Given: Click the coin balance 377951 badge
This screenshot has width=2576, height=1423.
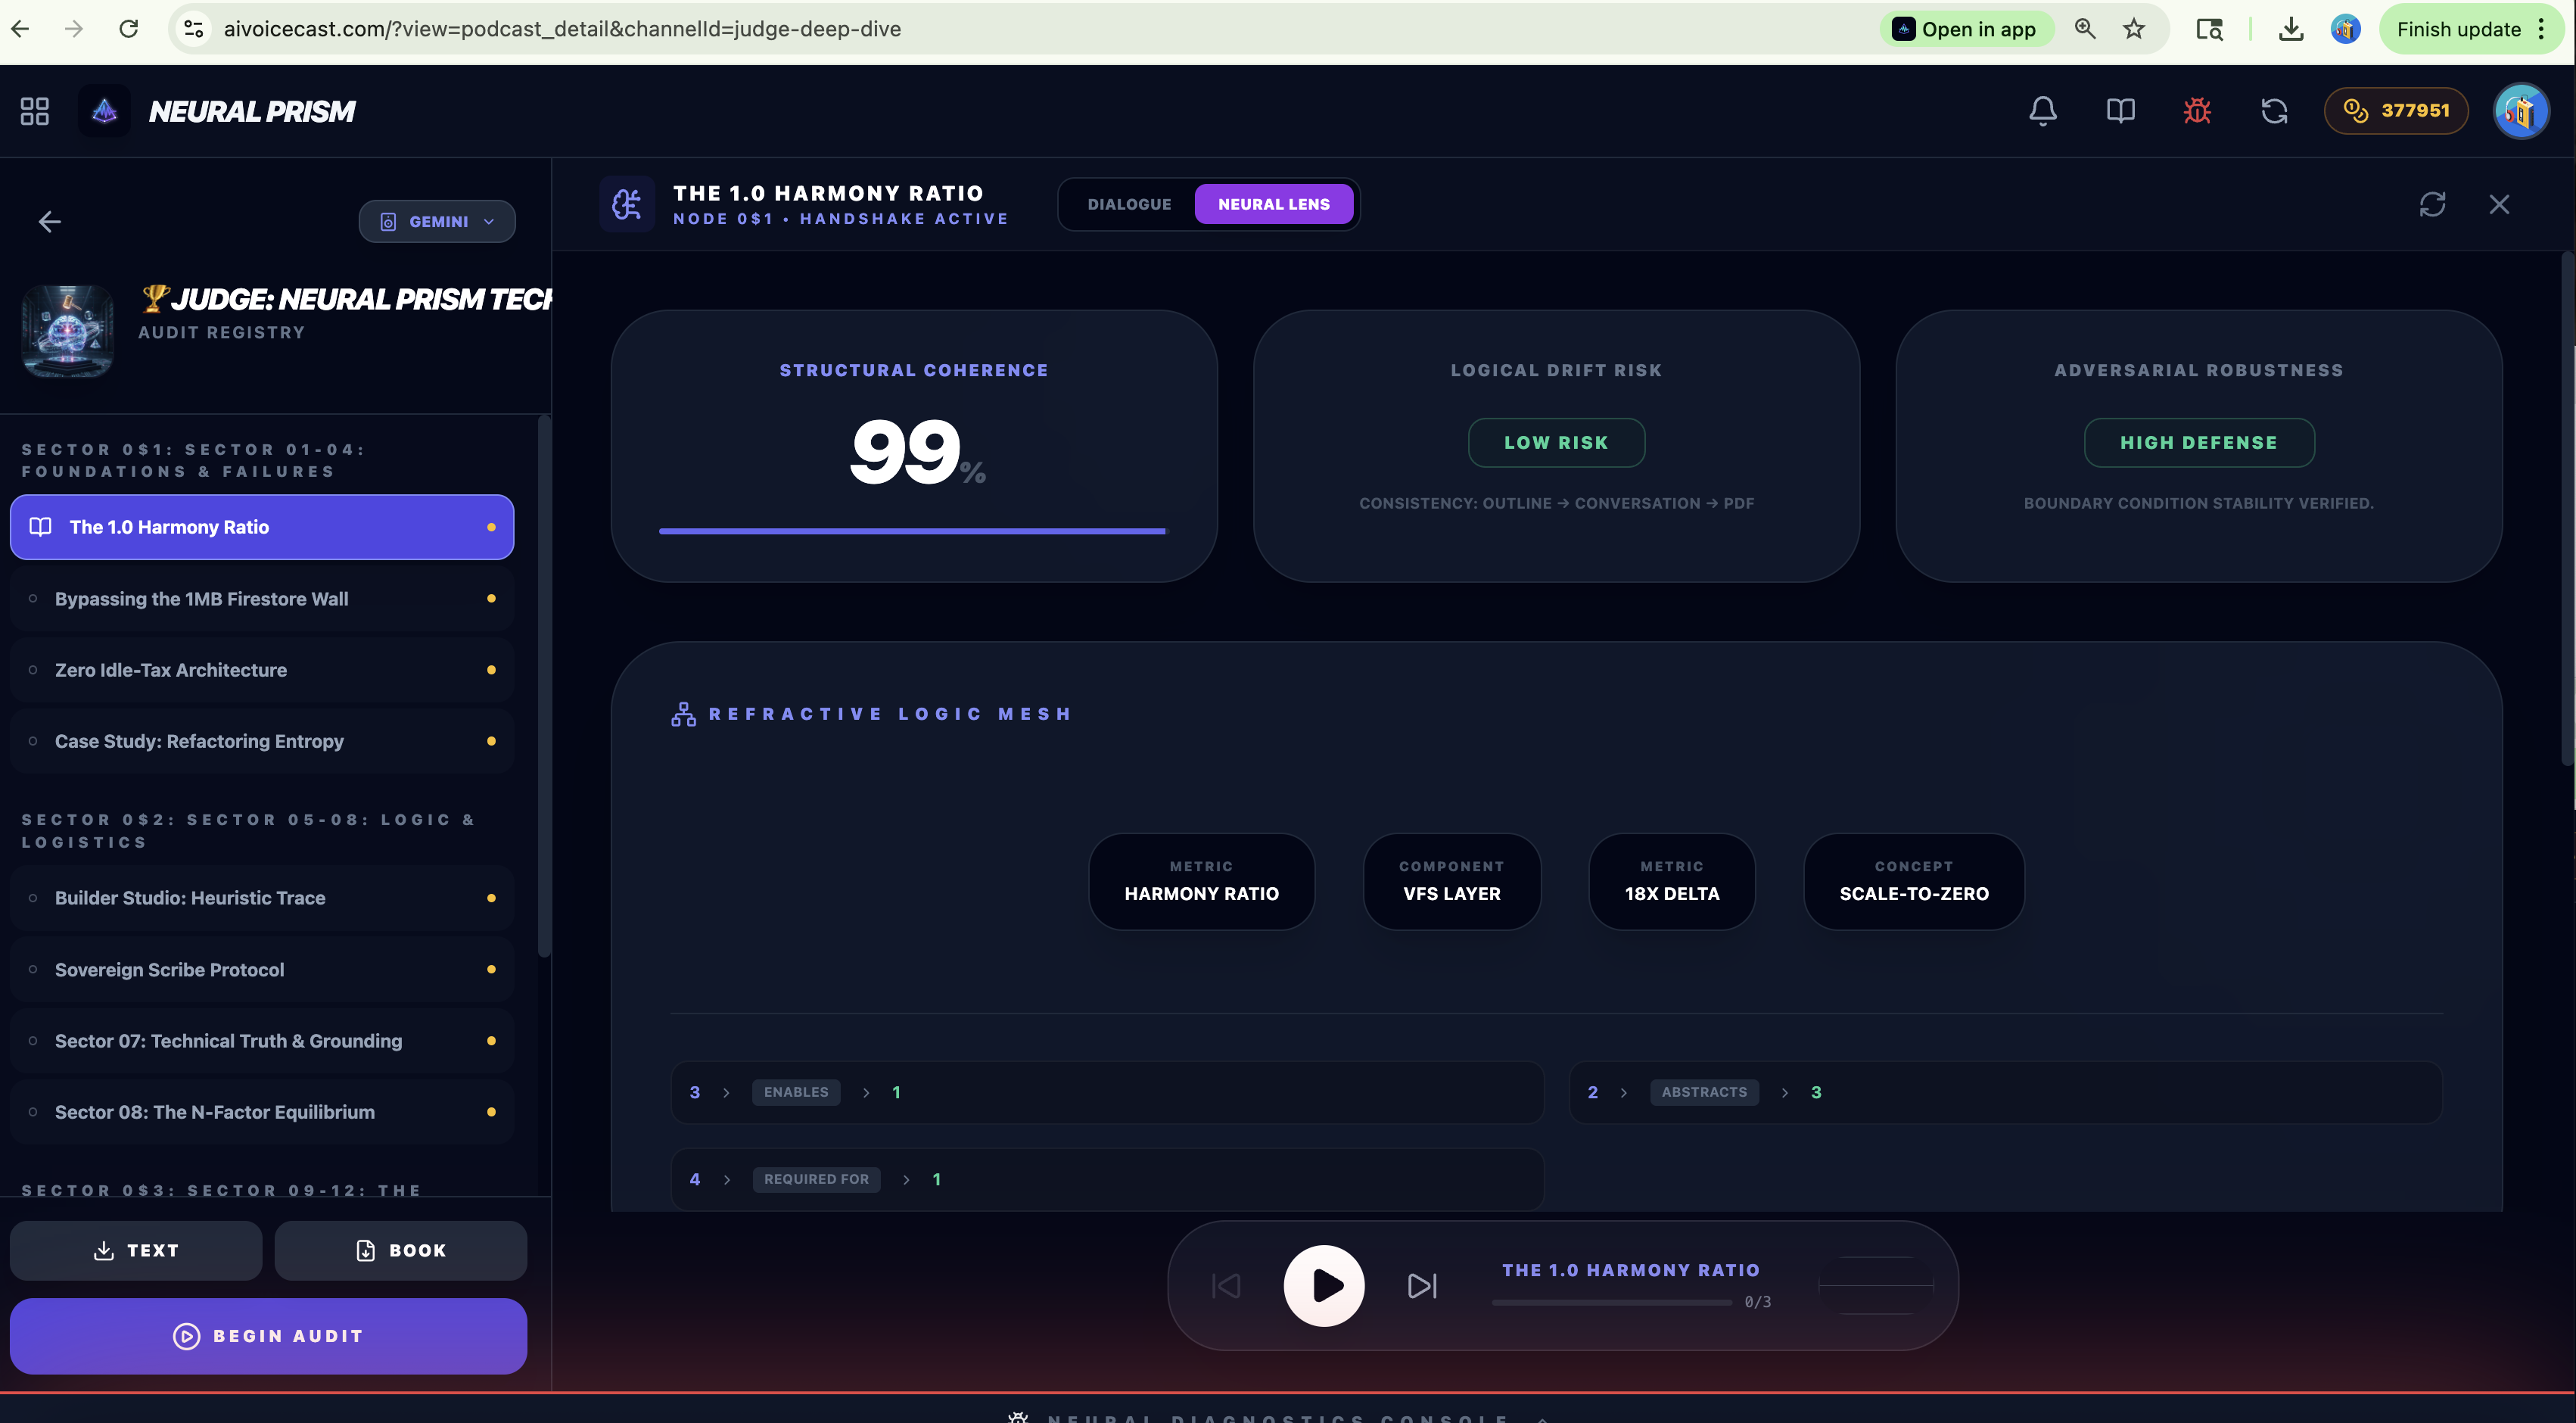Looking at the screenshot, I should [2396, 110].
